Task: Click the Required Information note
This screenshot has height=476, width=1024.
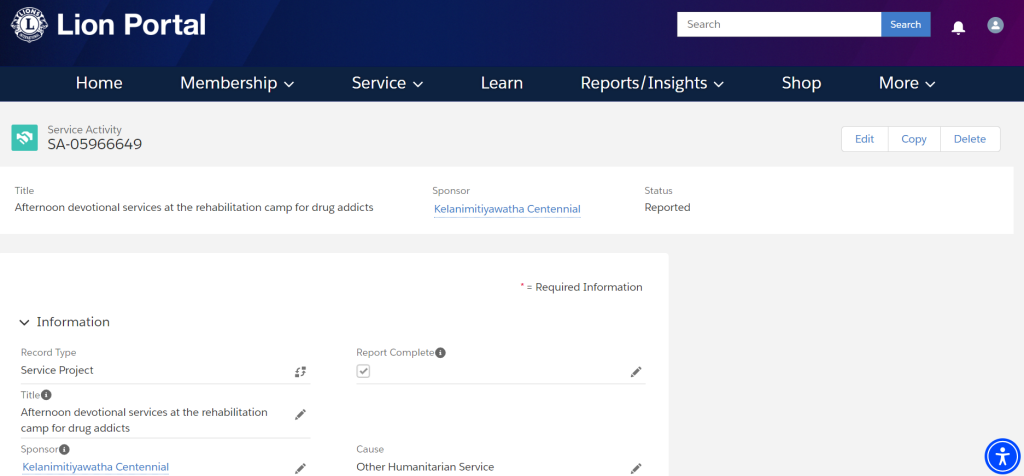Action: point(581,287)
